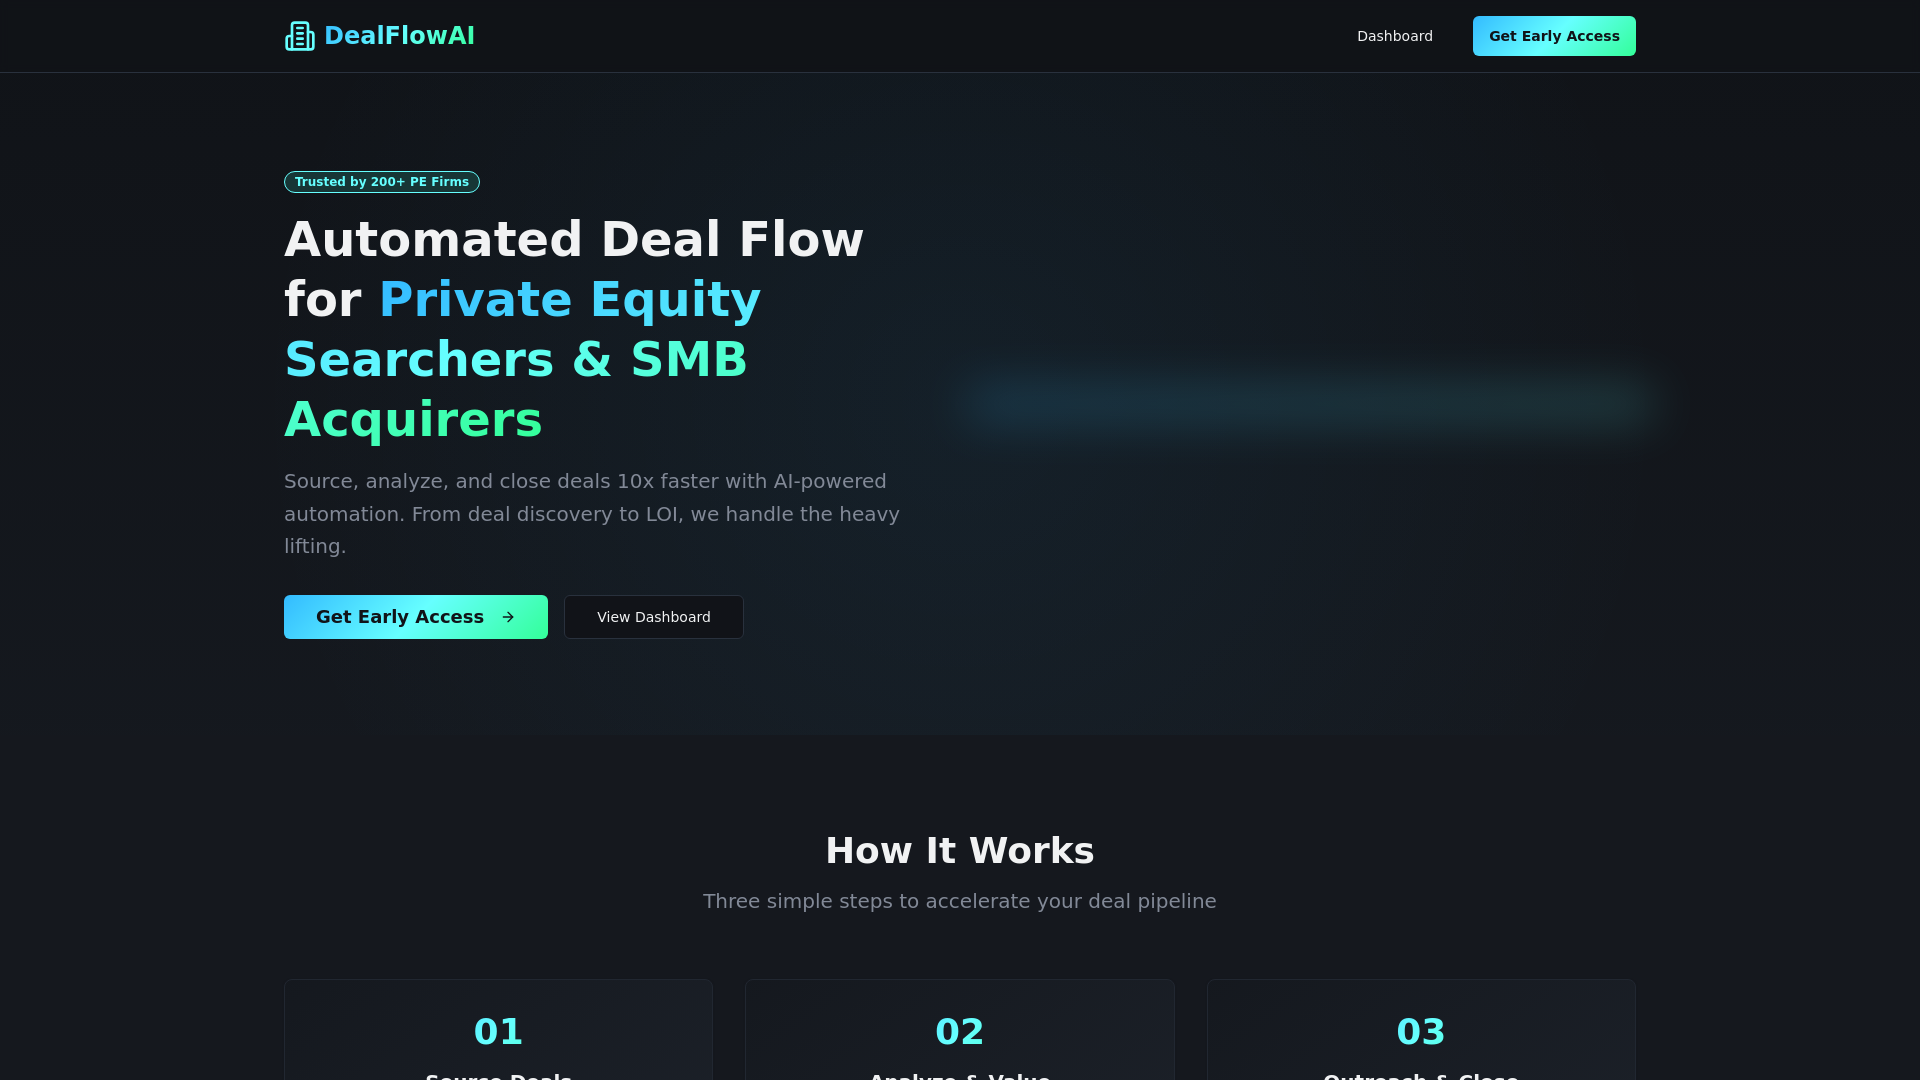Click the arrow icon in the hero button
The height and width of the screenshot is (1080, 1920).
tap(508, 617)
